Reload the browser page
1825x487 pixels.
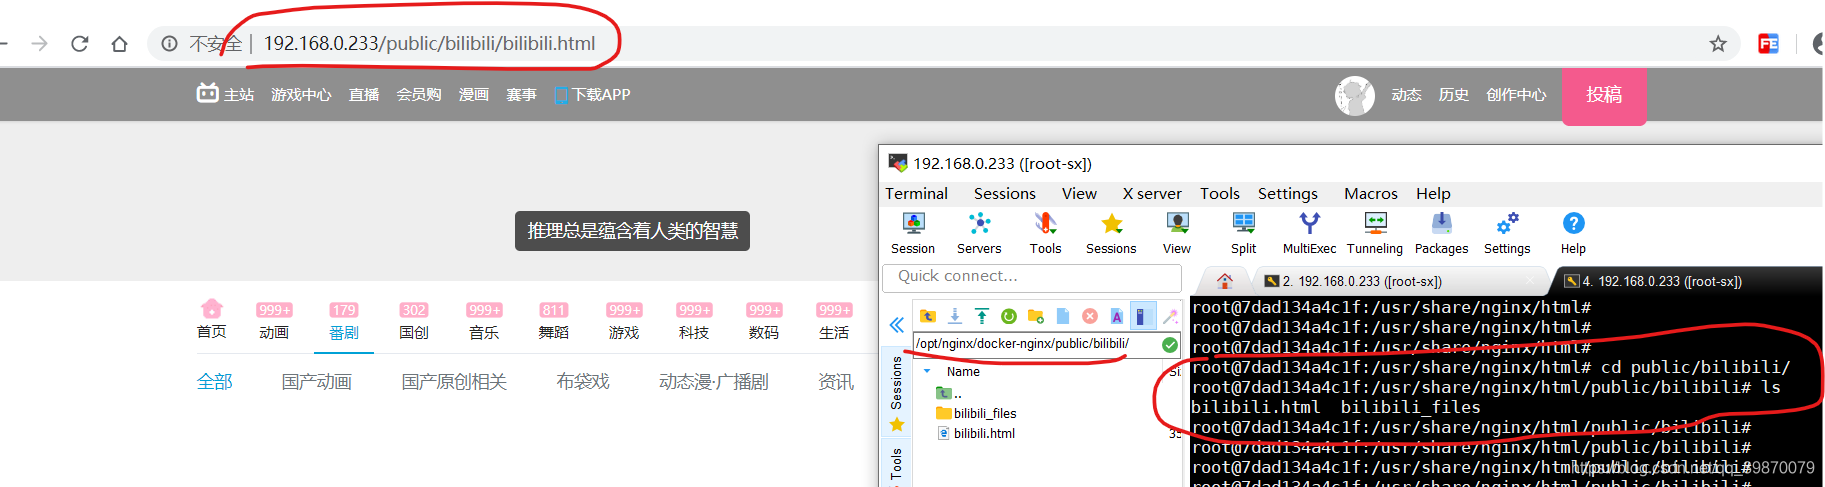tap(80, 43)
